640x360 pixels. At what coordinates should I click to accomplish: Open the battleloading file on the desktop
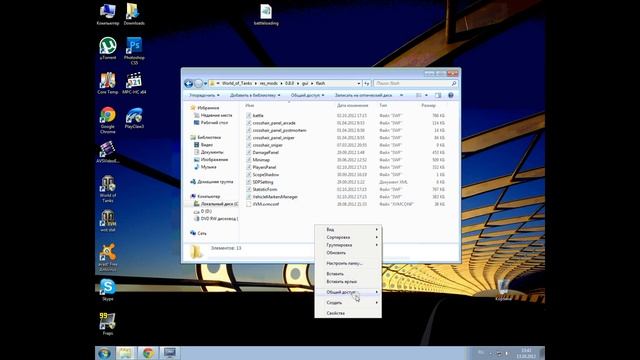pos(266,15)
